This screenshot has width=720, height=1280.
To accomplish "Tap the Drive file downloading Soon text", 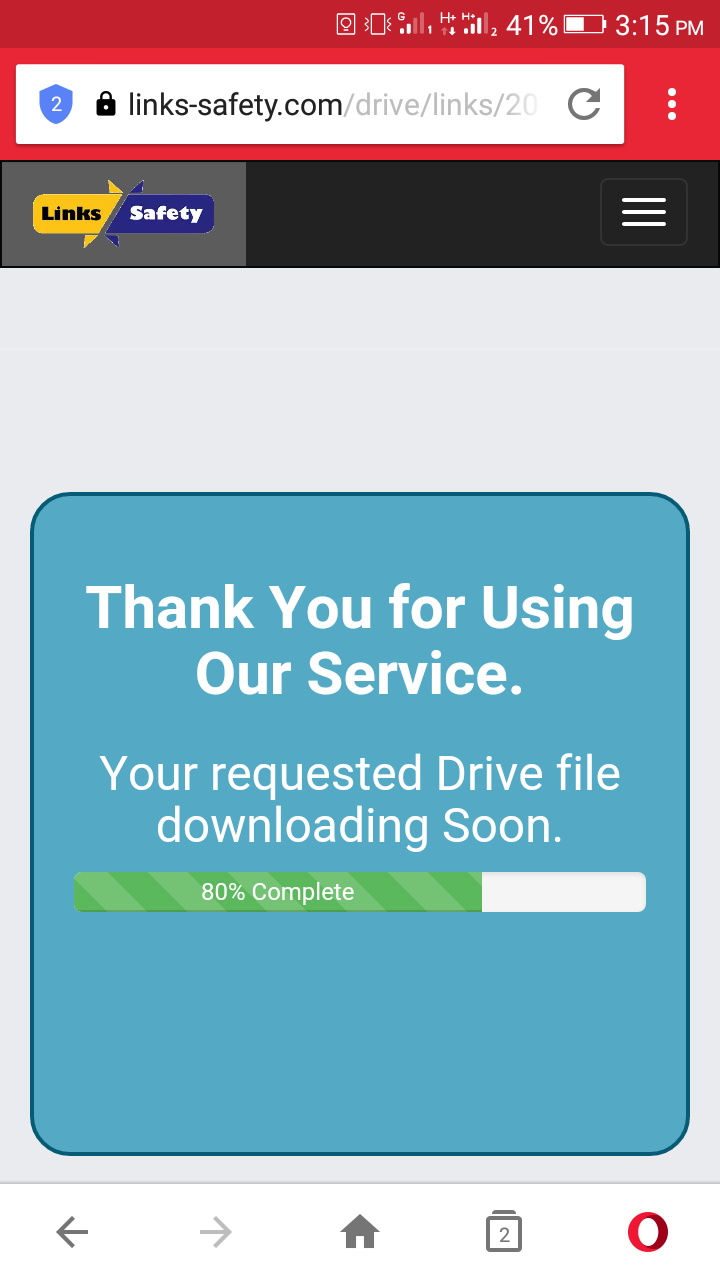I will tap(360, 800).
